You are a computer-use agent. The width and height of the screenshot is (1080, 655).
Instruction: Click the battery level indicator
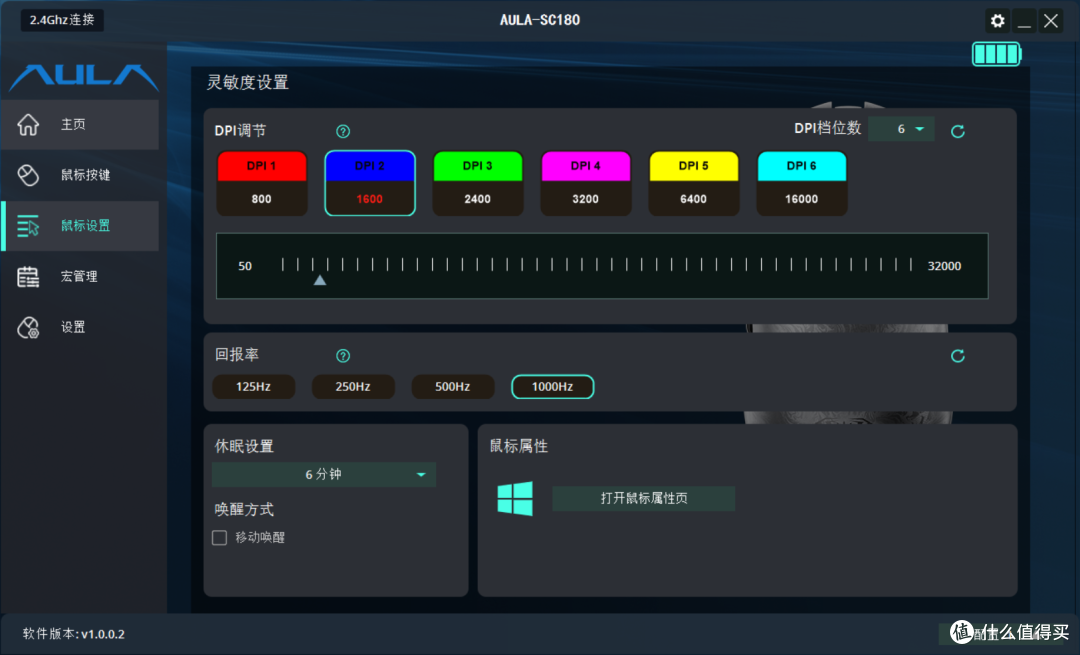pos(996,54)
